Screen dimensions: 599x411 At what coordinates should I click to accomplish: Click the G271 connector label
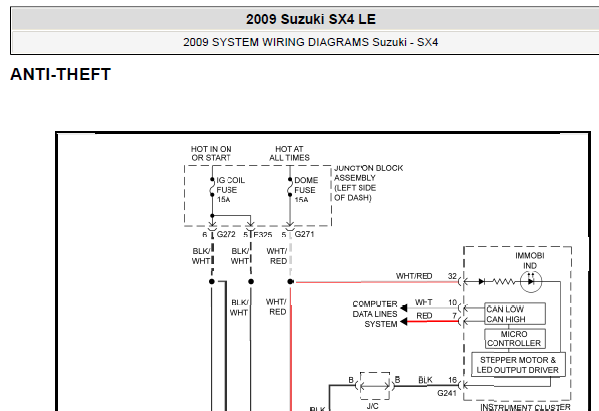(x=304, y=234)
